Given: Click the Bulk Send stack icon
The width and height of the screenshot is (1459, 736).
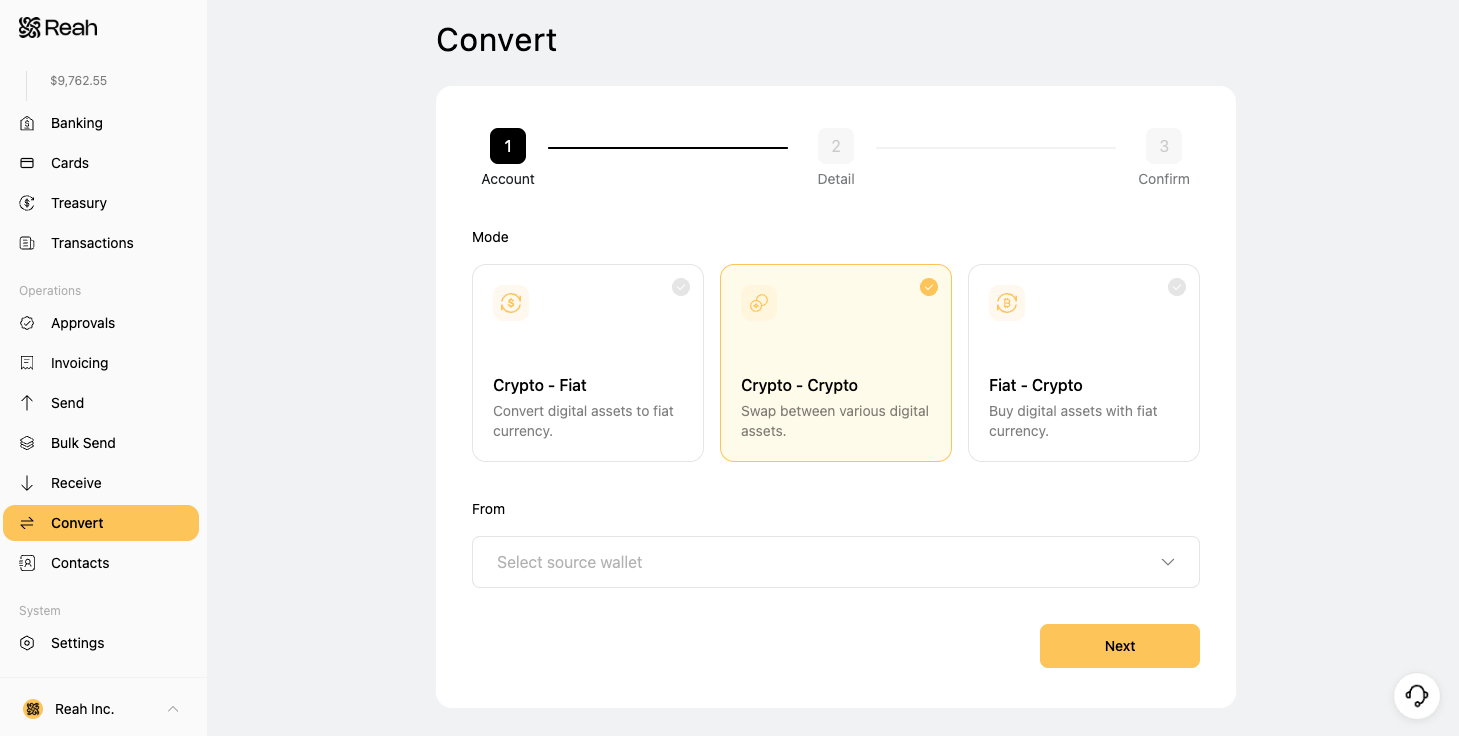Looking at the screenshot, I should 28,443.
